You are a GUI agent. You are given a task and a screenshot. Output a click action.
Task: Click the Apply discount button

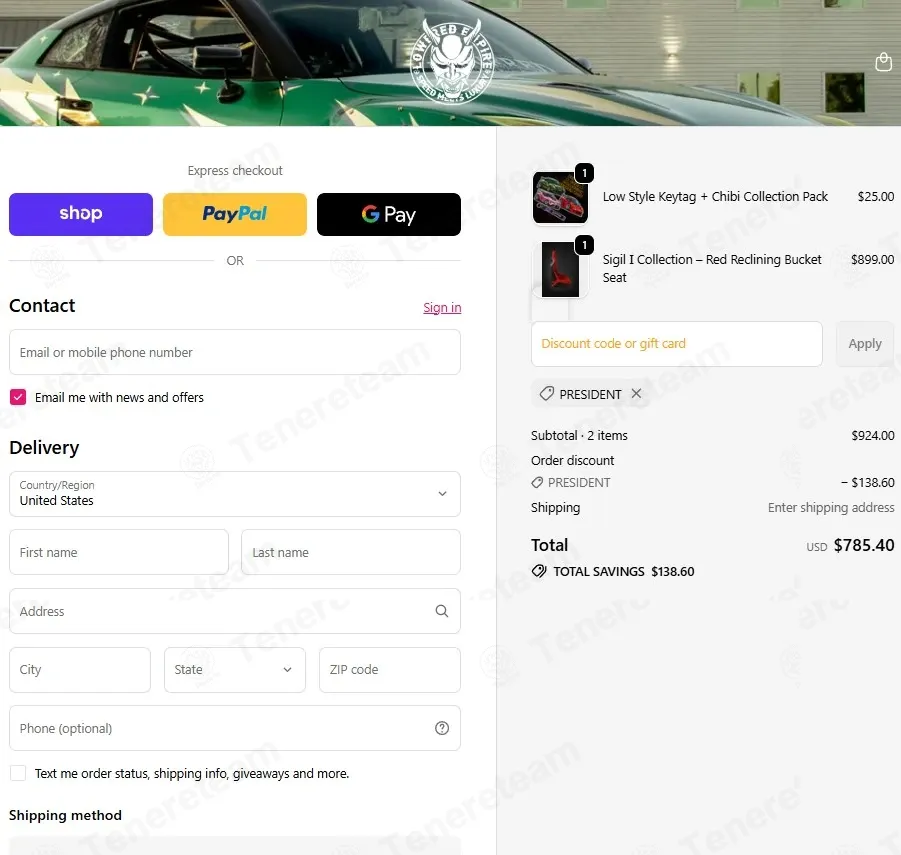pos(864,344)
